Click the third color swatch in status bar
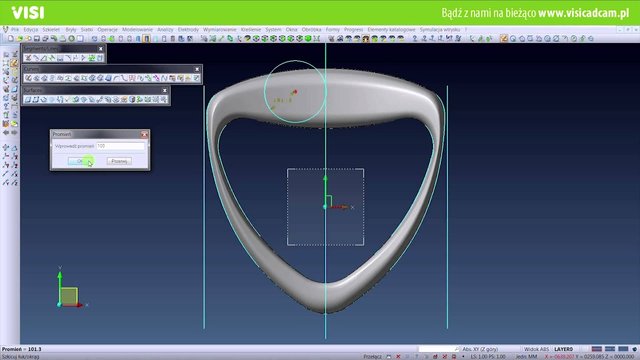The height and width of the screenshot is (360, 640). click(x=623, y=349)
